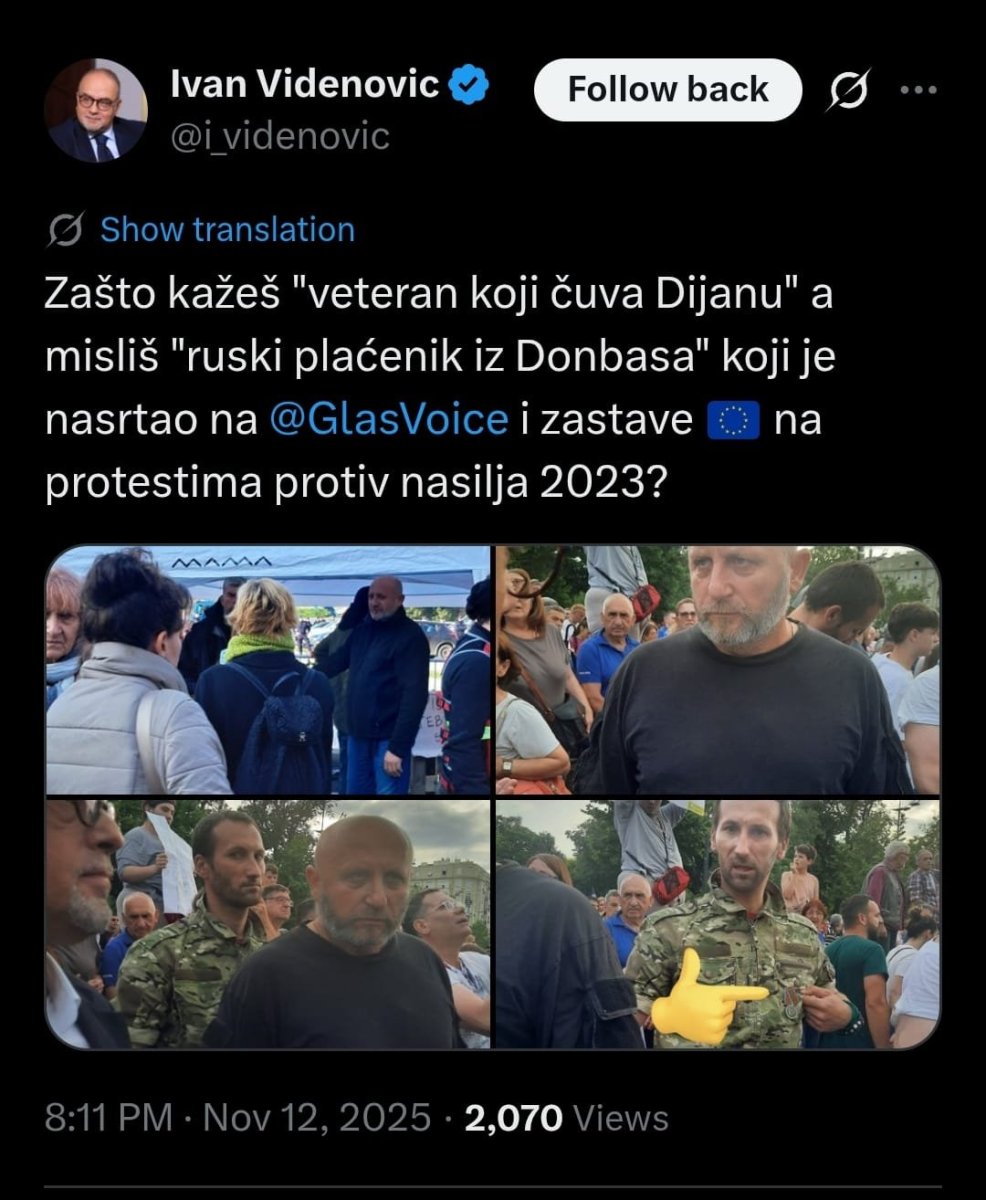Click the Nov 12, 2025 date
Image resolution: width=986 pixels, height=1200 pixels.
pos(317,1116)
